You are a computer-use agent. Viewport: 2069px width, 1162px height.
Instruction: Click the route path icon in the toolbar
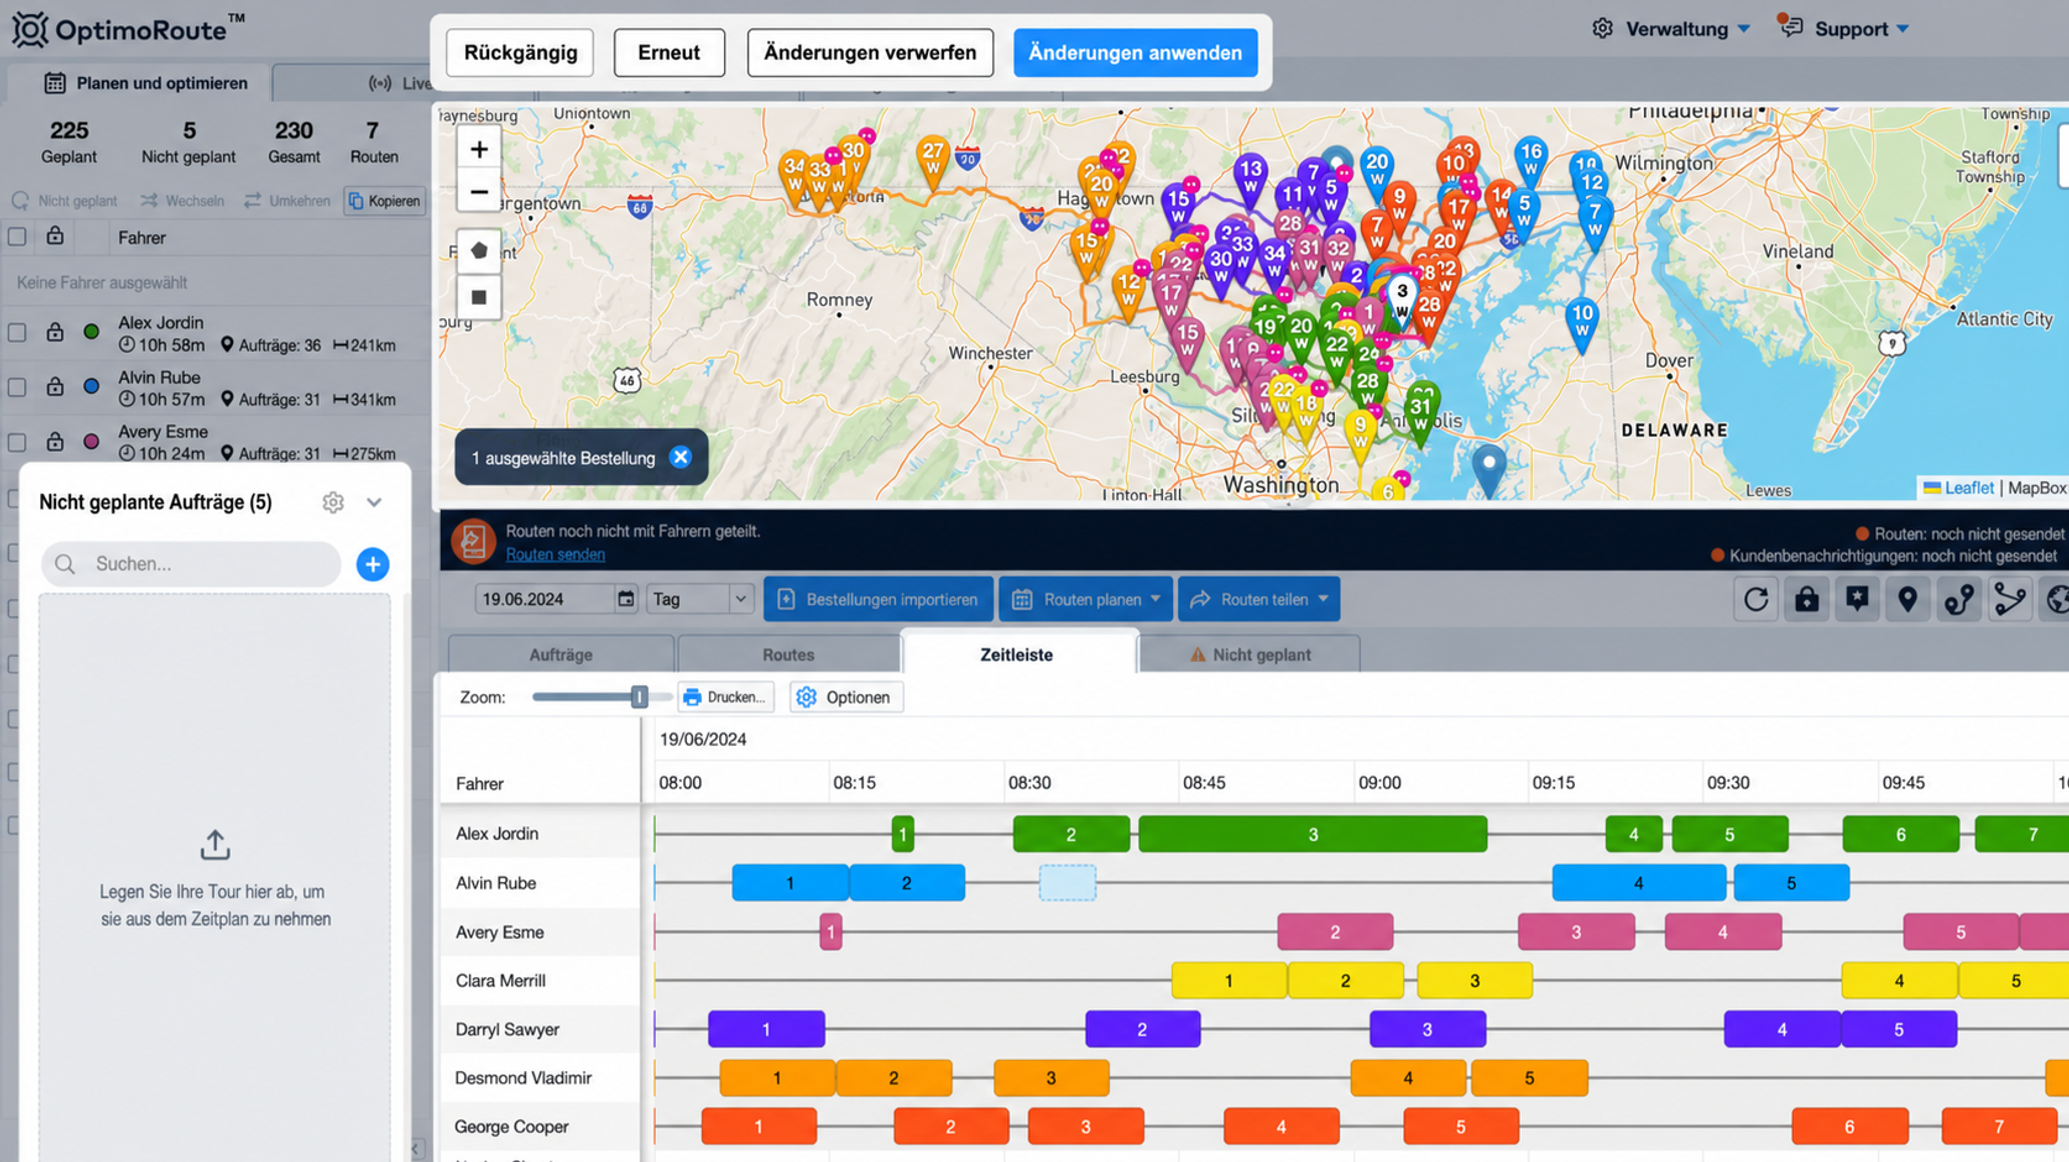2009,599
